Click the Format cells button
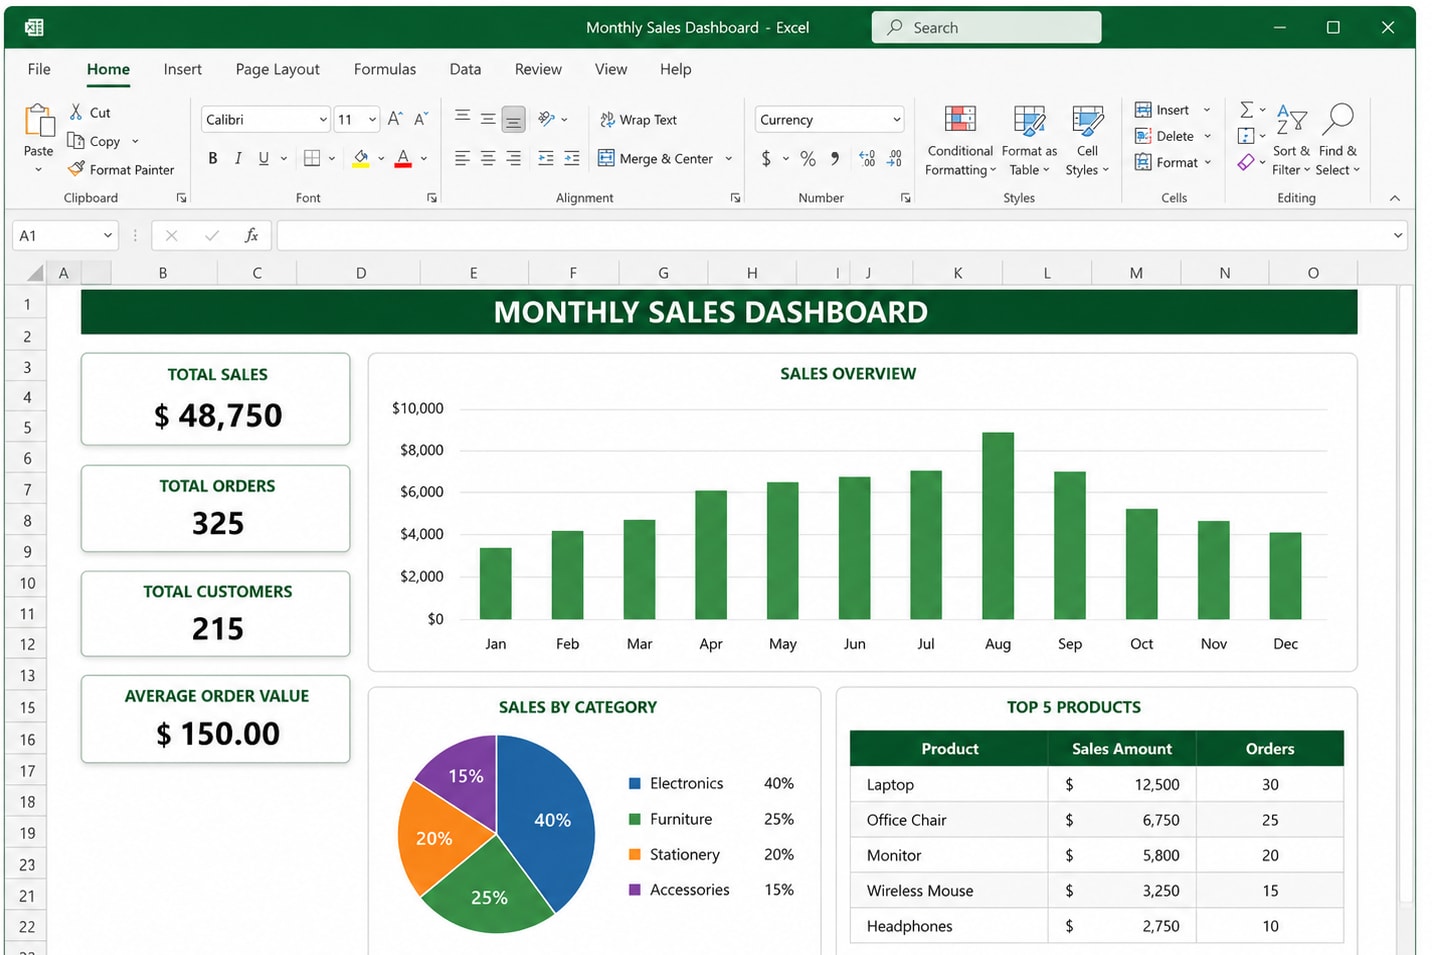 coord(1173,162)
